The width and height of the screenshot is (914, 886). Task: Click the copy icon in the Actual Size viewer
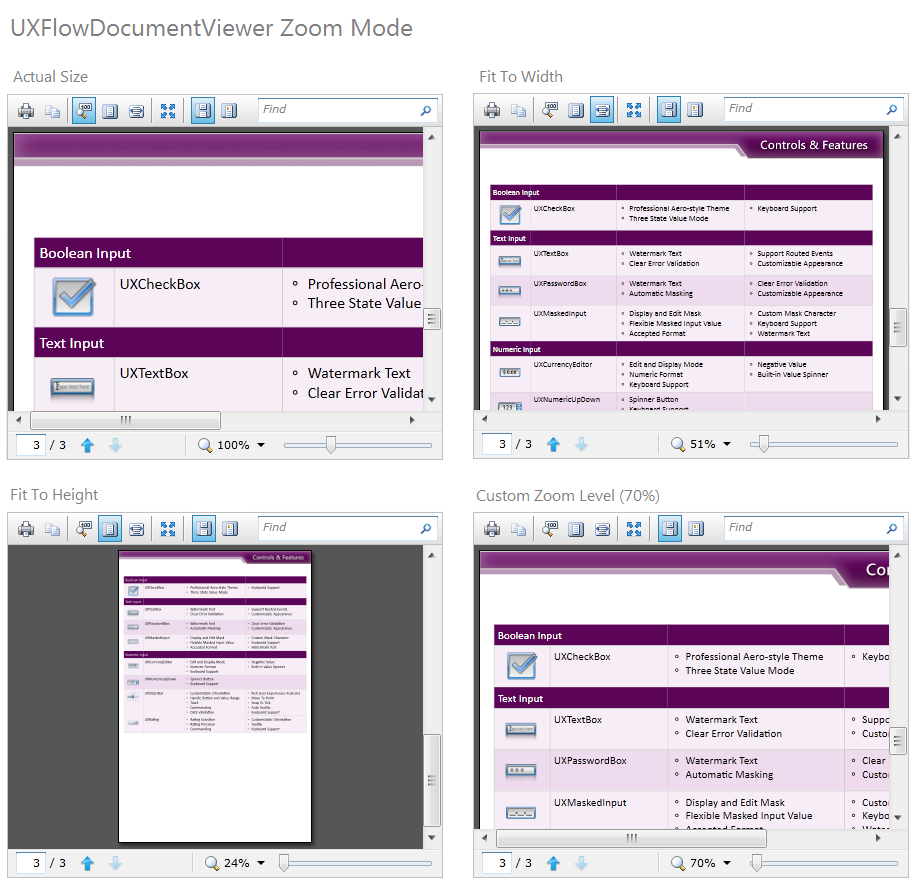tap(52, 111)
